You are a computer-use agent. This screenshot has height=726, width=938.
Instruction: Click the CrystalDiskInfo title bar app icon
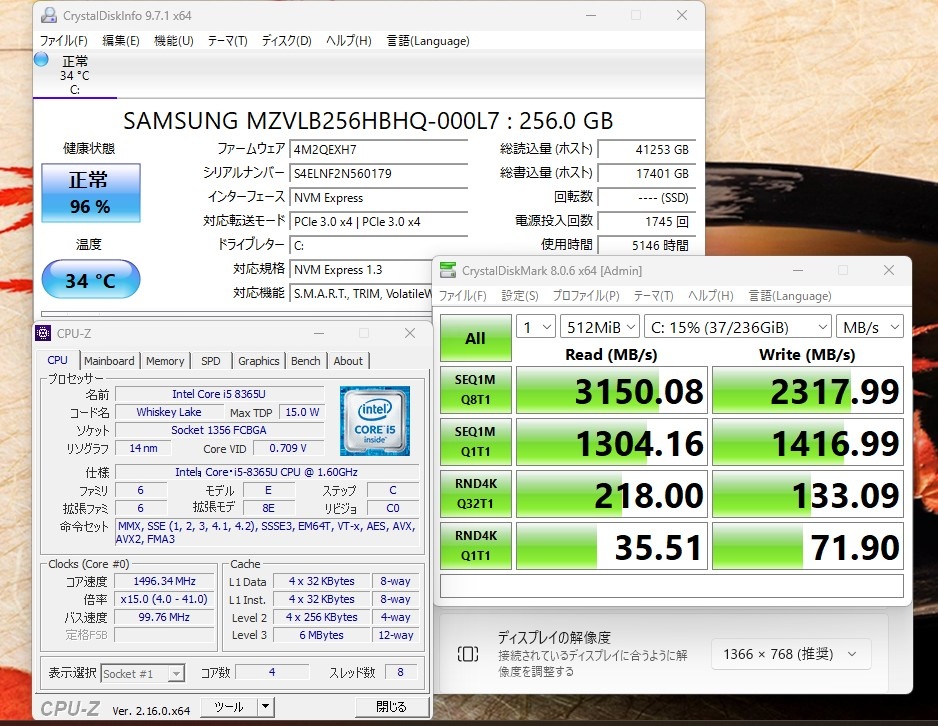pos(48,16)
